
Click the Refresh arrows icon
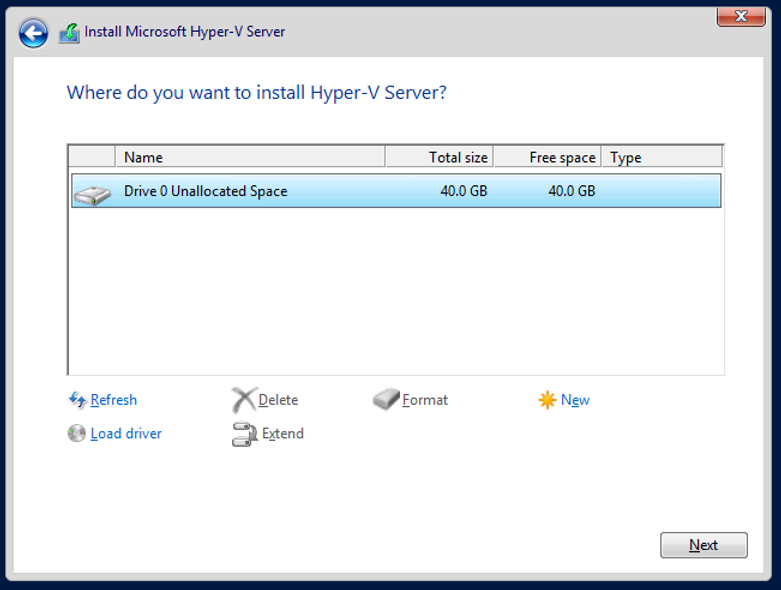77,400
